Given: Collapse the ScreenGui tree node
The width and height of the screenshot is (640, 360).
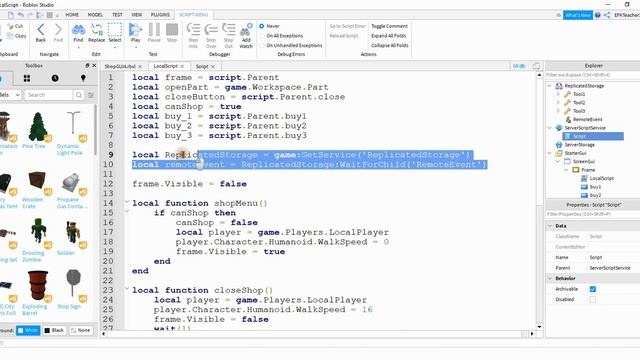Looking at the screenshot, I should tap(558, 161).
